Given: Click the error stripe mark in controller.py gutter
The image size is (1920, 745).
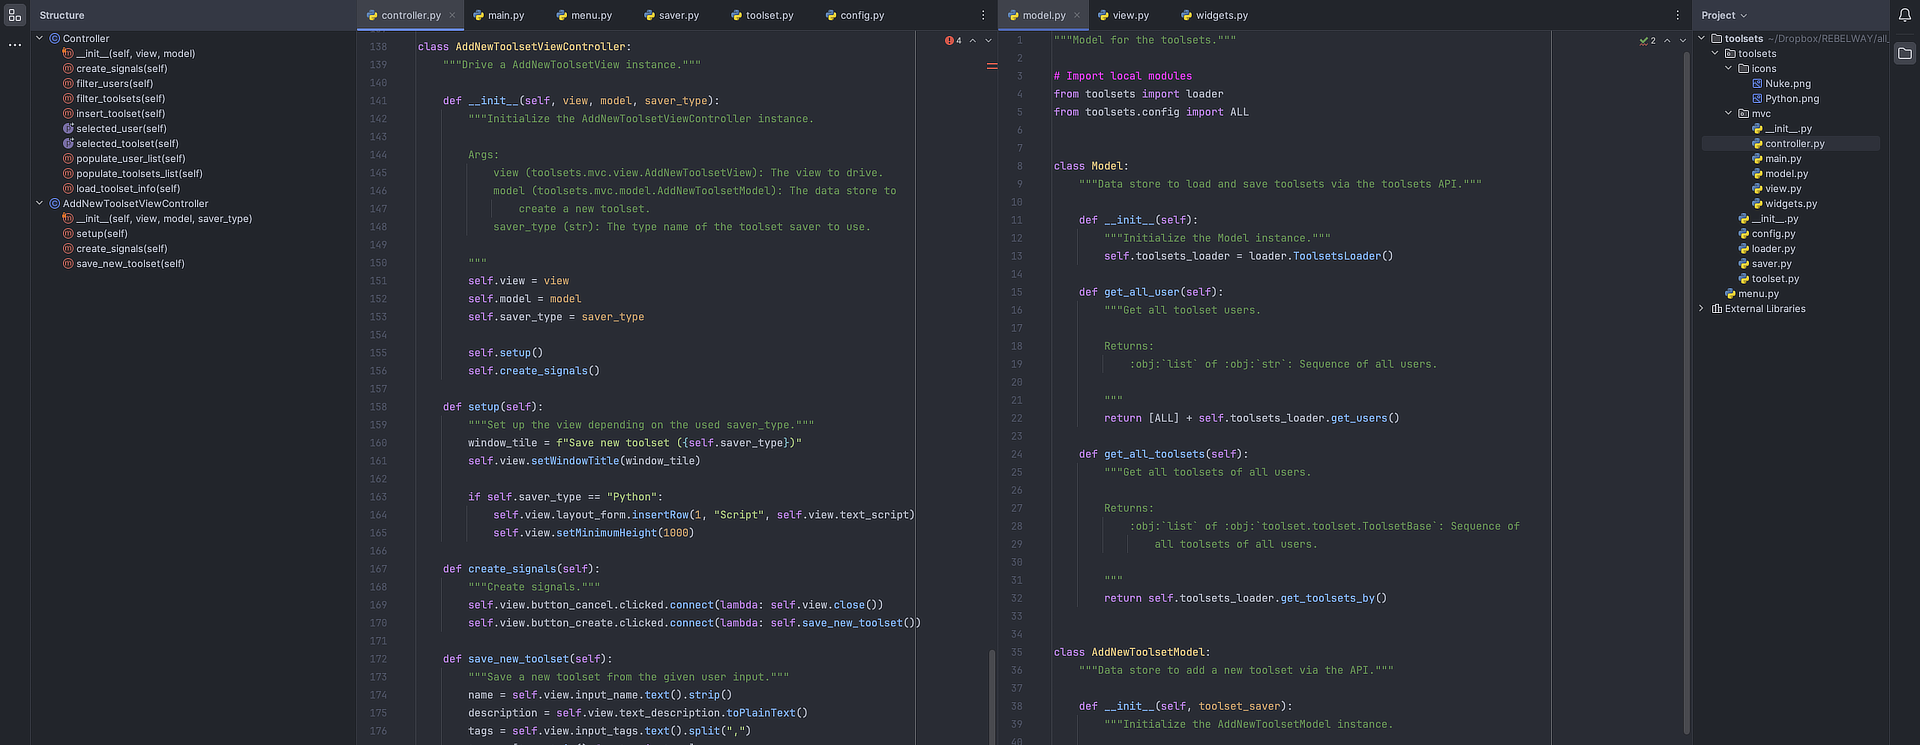Looking at the screenshot, I should pyautogui.click(x=992, y=67).
